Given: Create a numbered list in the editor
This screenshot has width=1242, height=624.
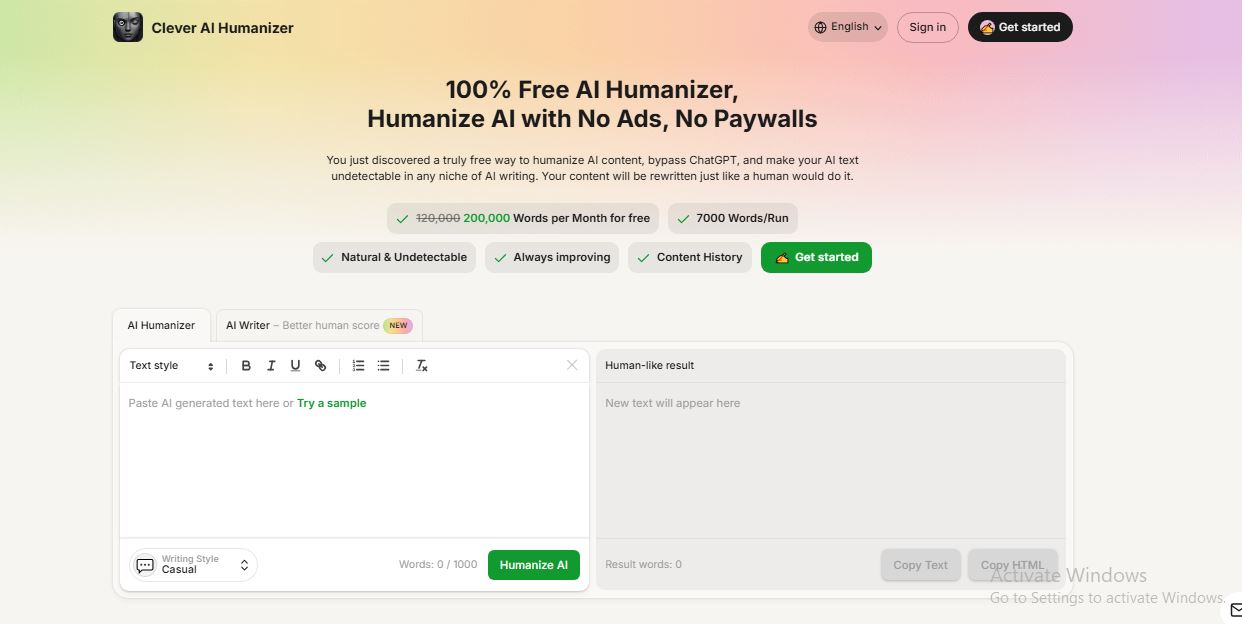Looking at the screenshot, I should 358,366.
